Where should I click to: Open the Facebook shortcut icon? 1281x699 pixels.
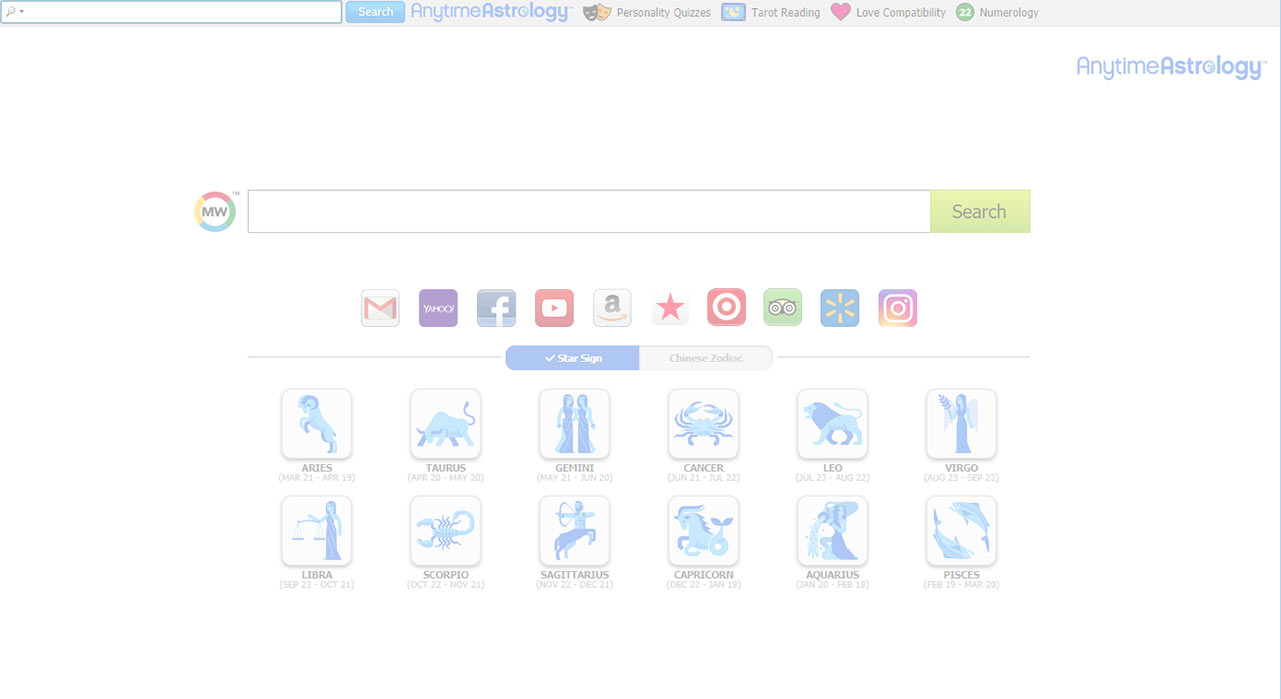tap(496, 308)
